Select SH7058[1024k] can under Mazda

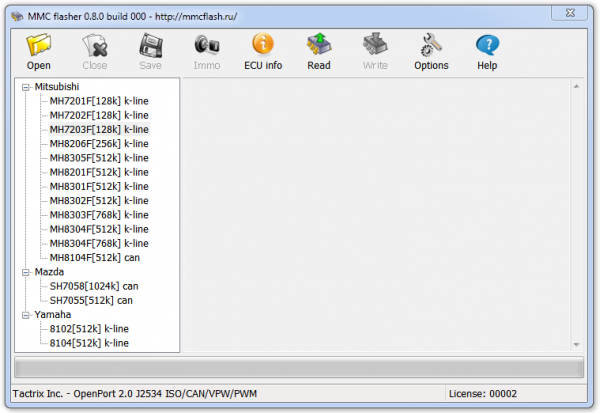[x=94, y=286]
